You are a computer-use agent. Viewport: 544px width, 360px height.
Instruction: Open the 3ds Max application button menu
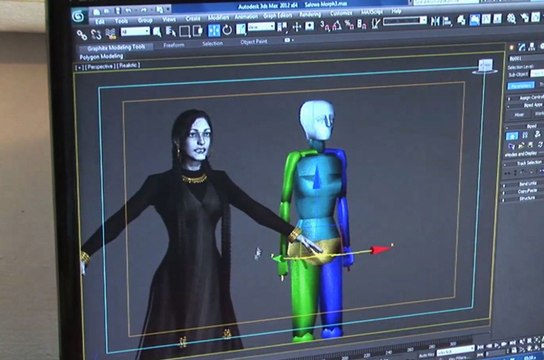pos(79,16)
